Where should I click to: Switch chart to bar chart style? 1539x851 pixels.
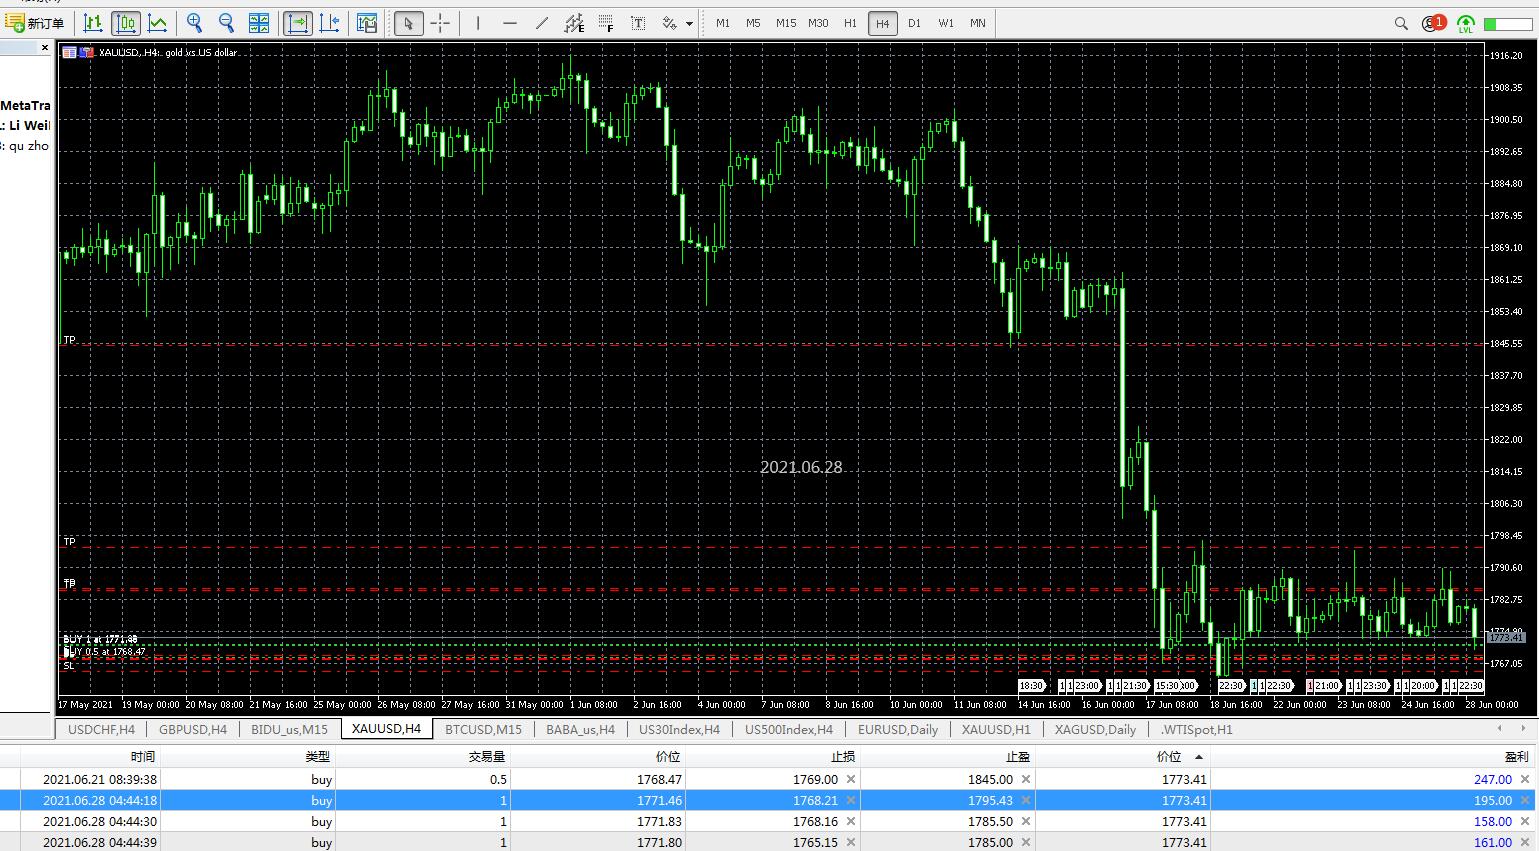point(93,23)
